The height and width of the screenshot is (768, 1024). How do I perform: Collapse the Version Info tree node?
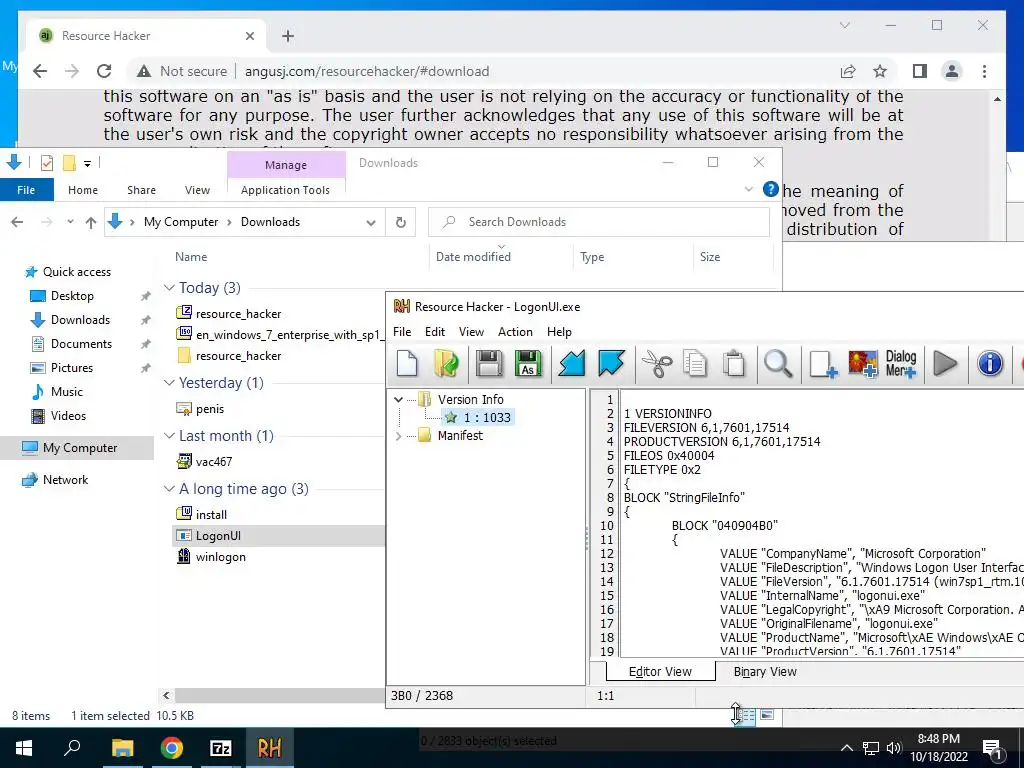398,399
